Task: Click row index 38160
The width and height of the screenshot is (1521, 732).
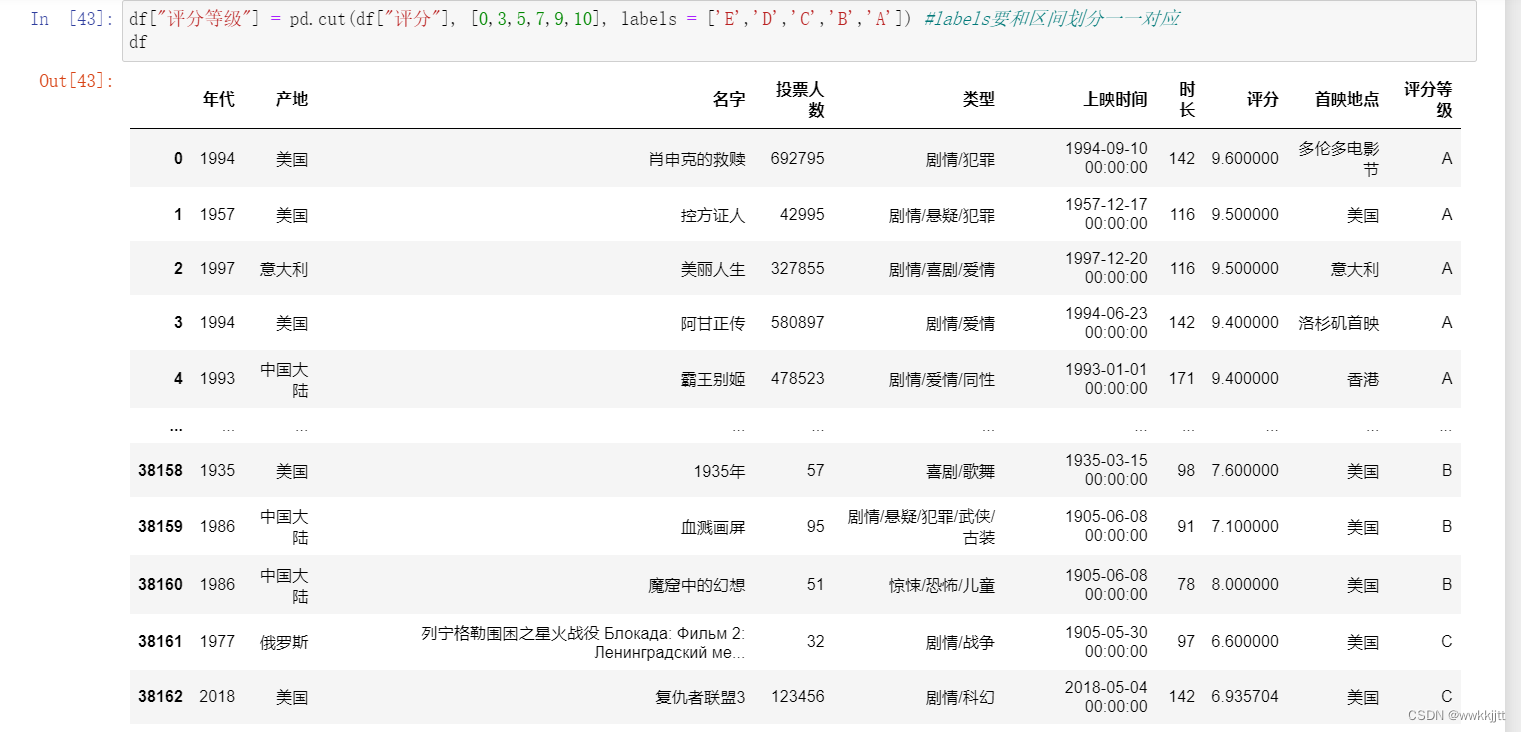Action: coord(160,584)
